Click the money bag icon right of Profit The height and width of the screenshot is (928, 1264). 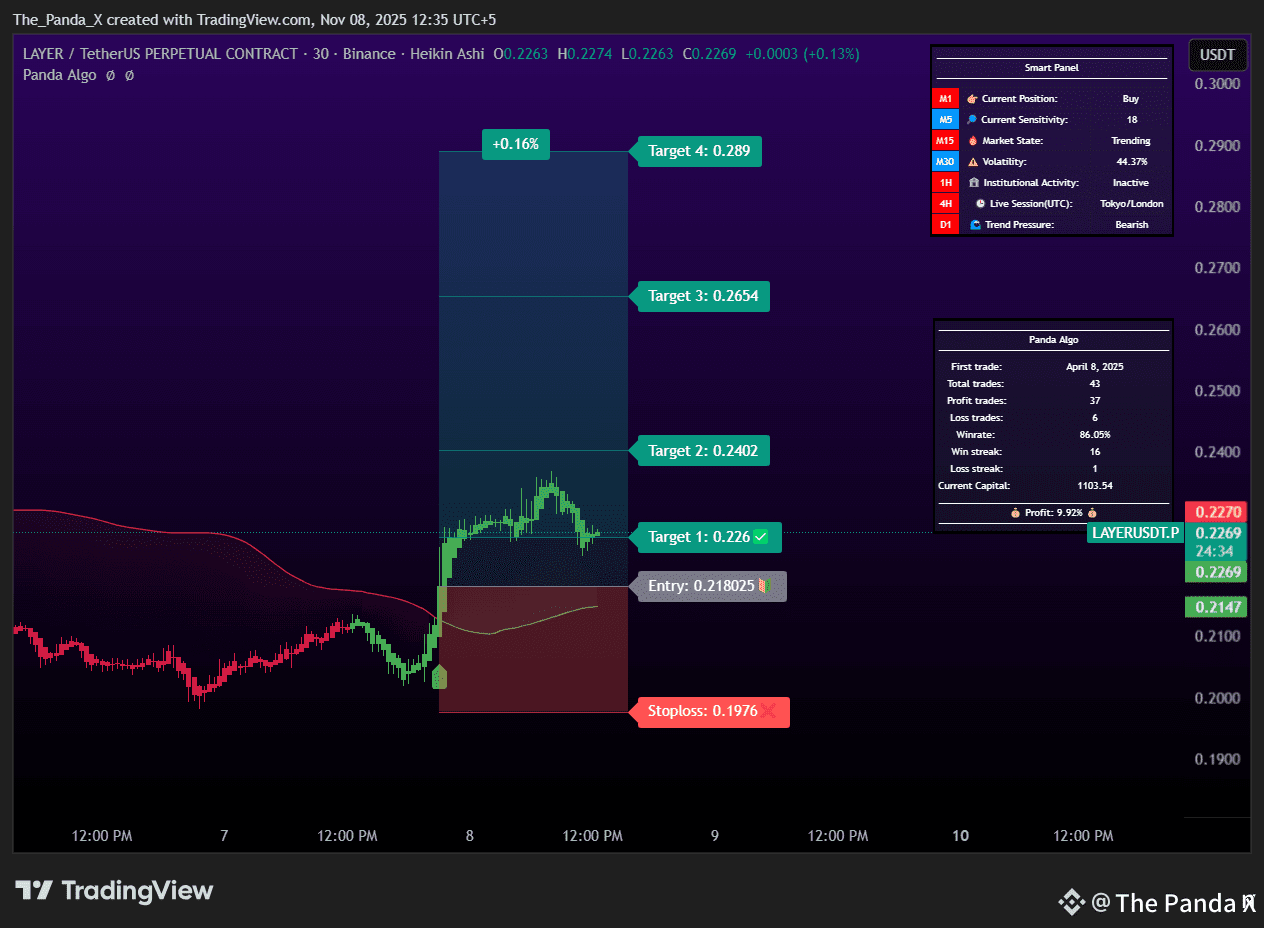pyautogui.click(x=1092, y=513)
